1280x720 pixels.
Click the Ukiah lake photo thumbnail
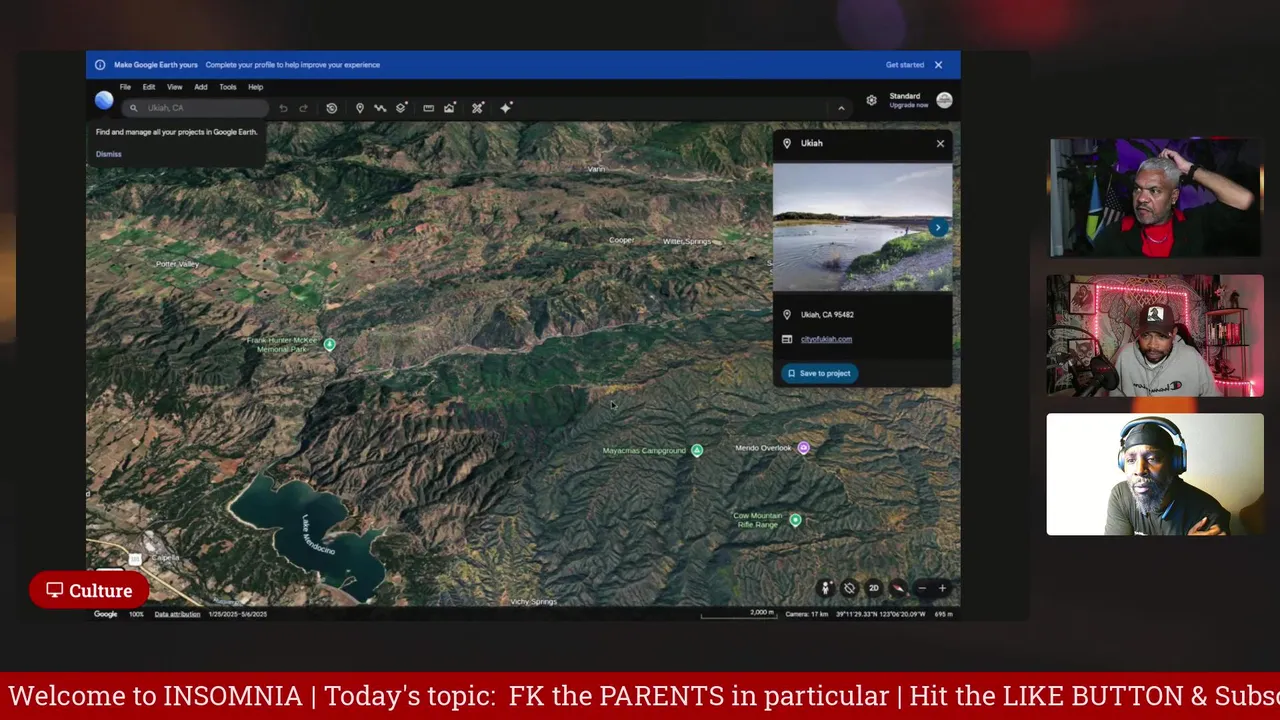(862, 227)
